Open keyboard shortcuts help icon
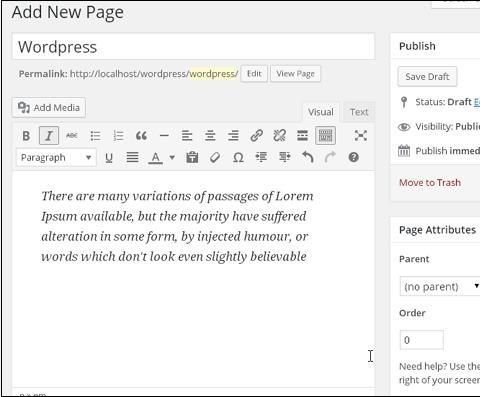480x397 pixels. (x=354, y=157)
